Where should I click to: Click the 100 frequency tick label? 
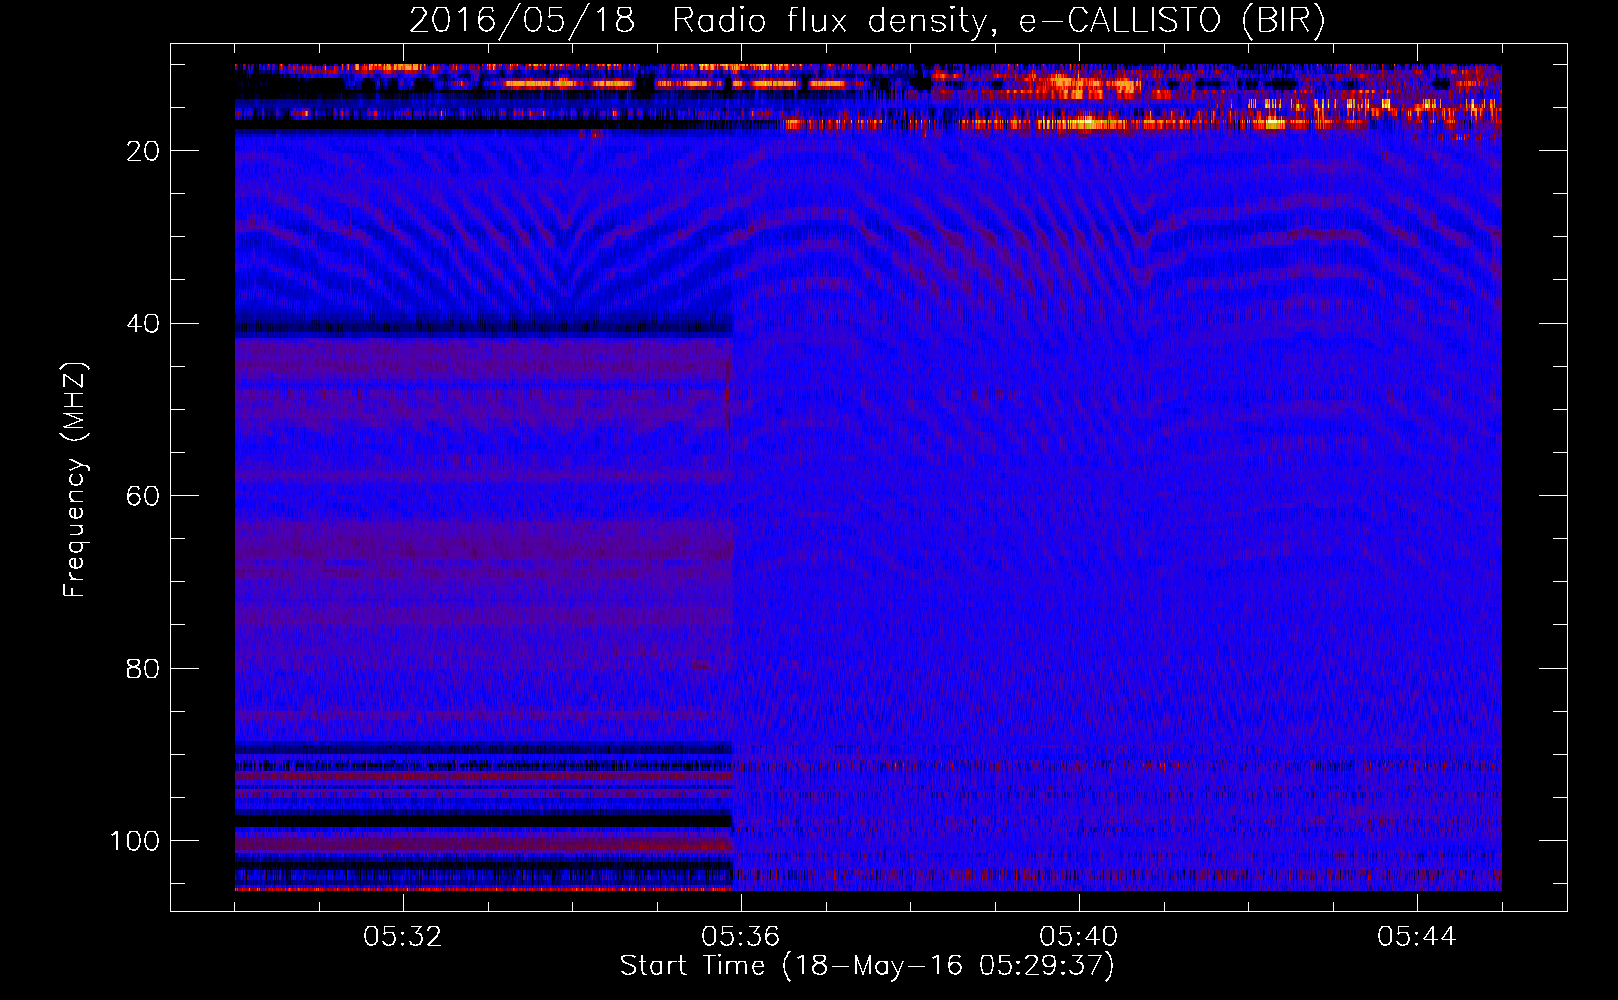click(x=135, y=841)
